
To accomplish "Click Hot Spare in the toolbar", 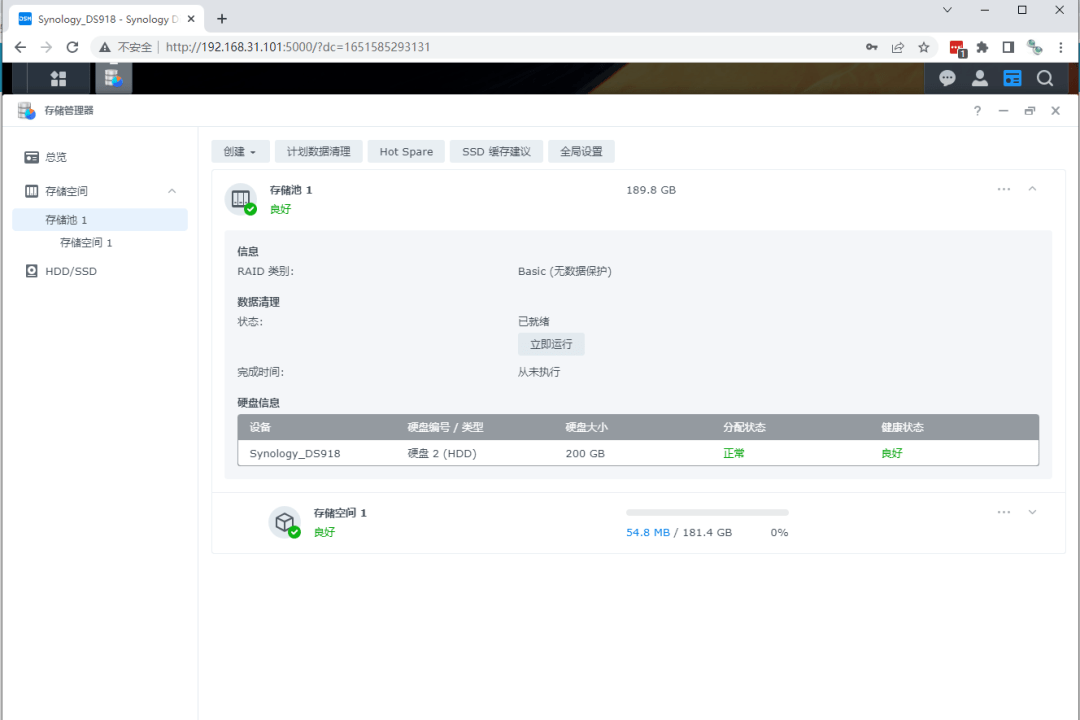I will 405,151.
